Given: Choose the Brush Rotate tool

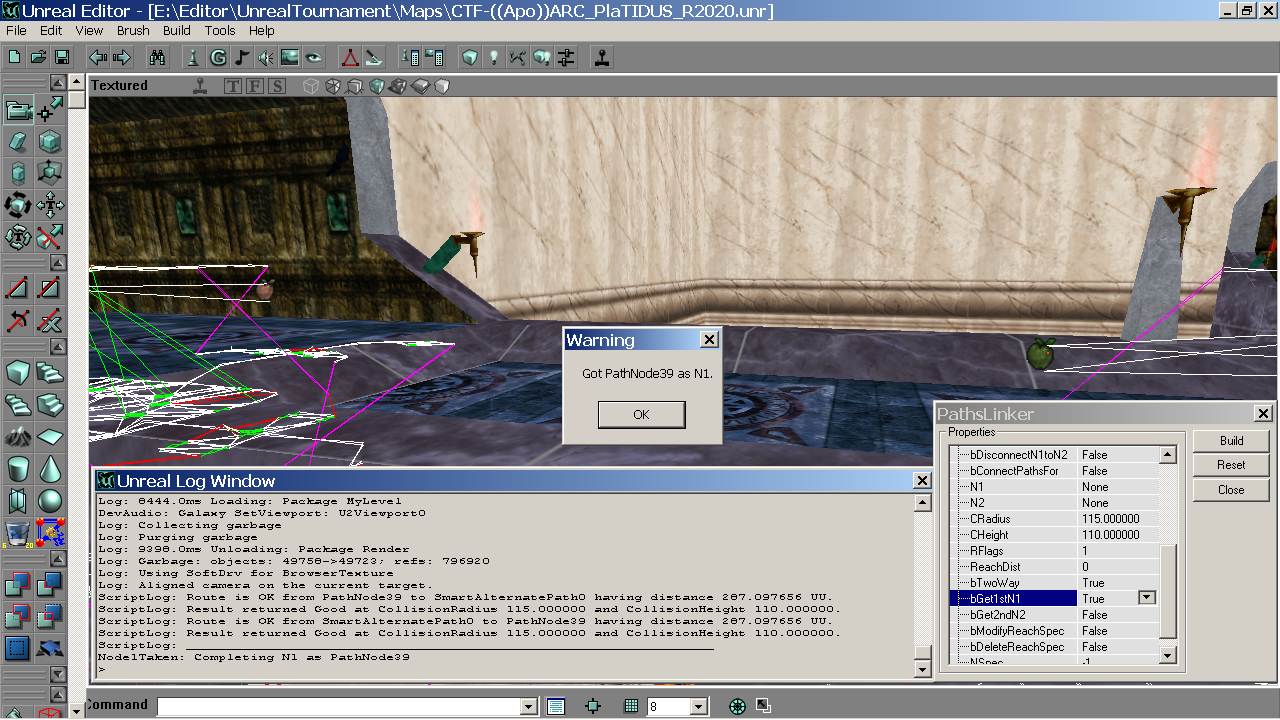Looking at the screenshot, I should point(18,206).
